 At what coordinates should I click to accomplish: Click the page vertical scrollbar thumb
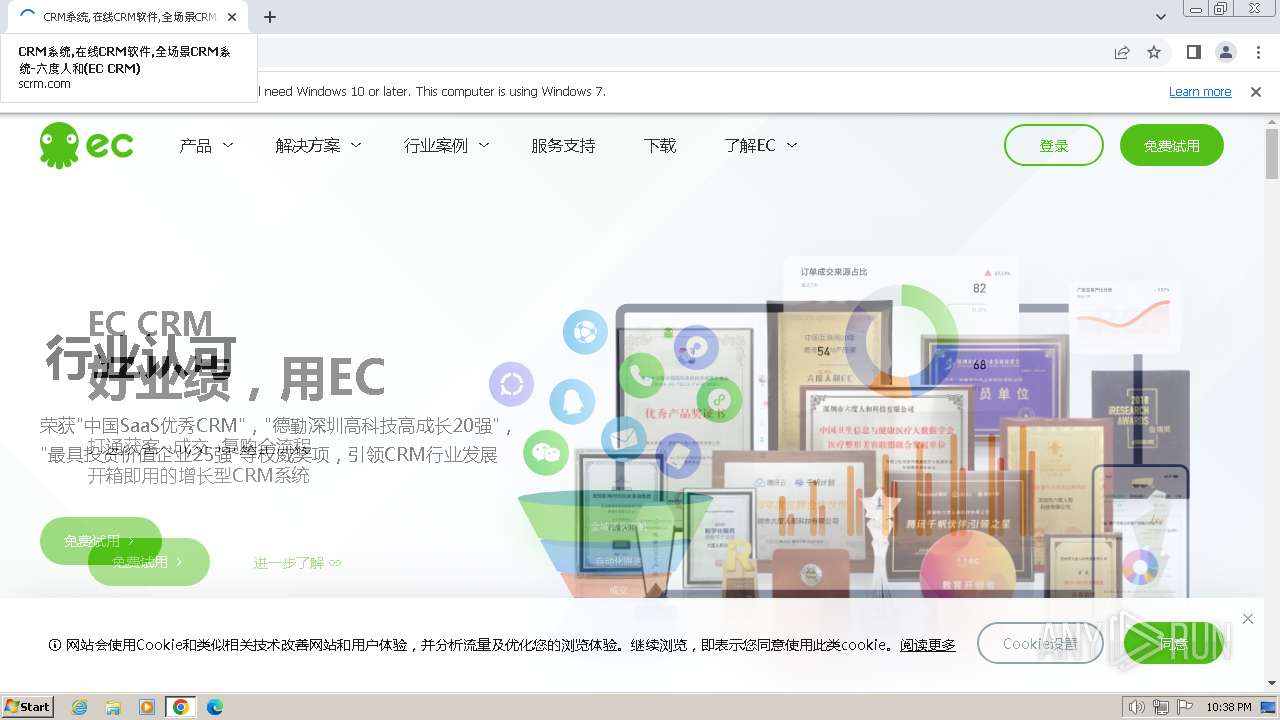coord(1272,154)
